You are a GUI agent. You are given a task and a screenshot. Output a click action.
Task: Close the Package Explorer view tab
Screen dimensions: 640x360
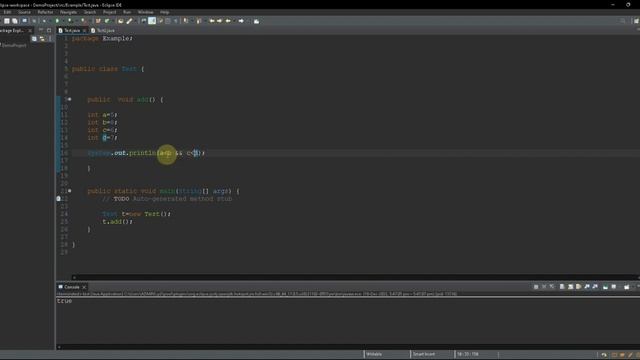pyautogui.click(x=30, y=31)
